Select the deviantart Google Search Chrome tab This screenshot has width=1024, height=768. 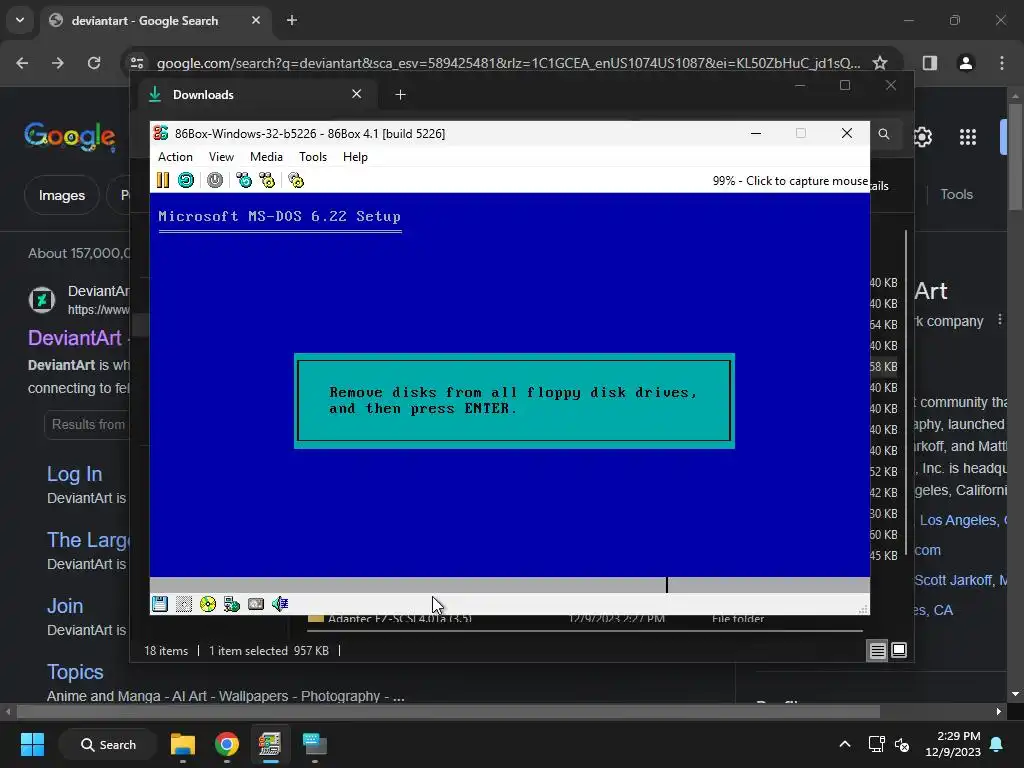156,21
